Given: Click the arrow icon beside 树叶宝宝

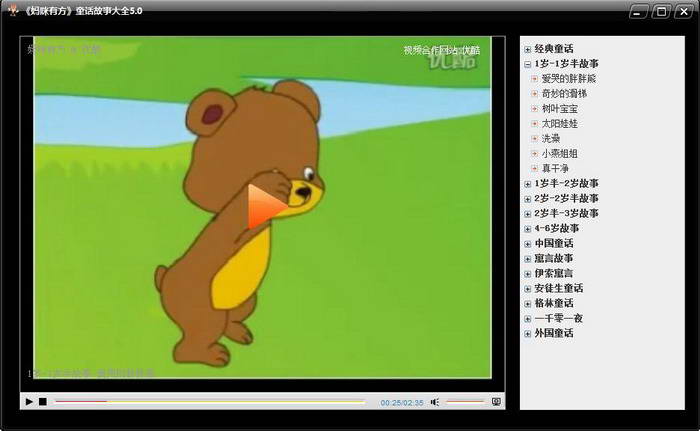Looking at the screenshot, I should click(x=534, y=109).
